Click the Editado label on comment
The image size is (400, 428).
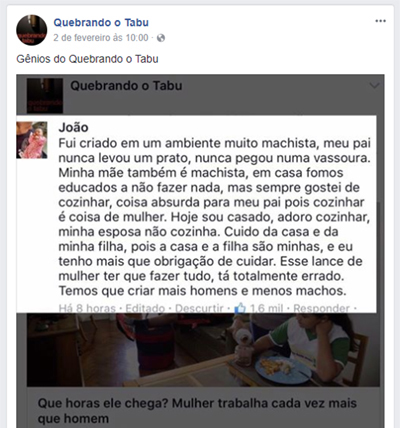(145, 308)
